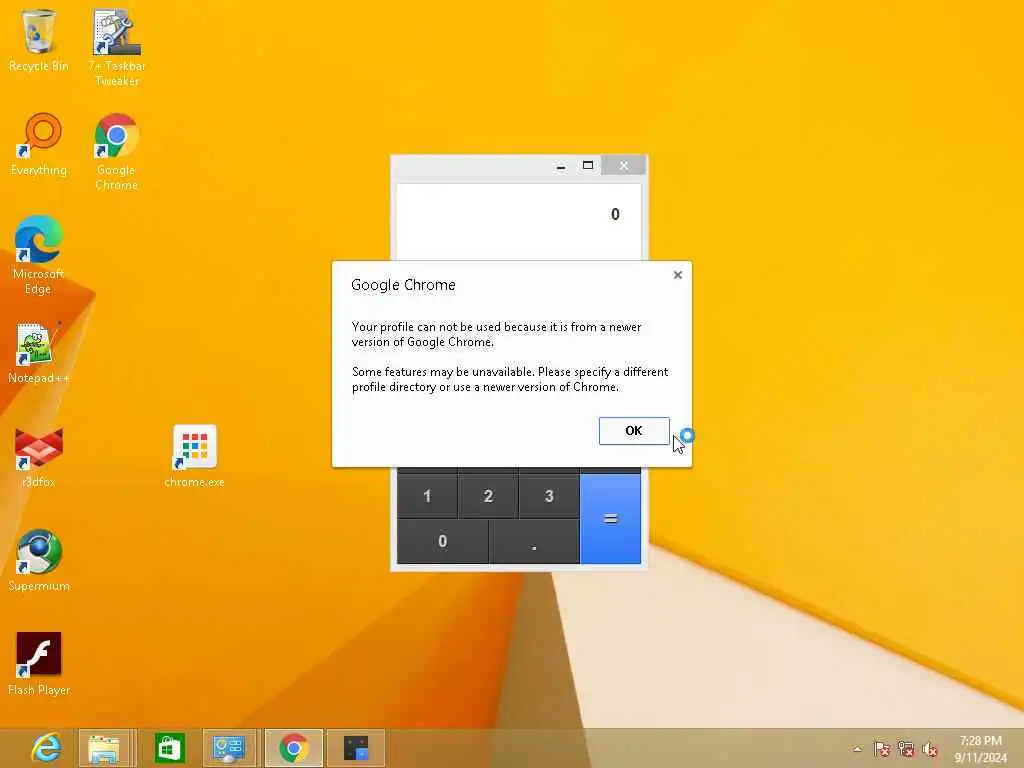Close the calculator window

624,166
